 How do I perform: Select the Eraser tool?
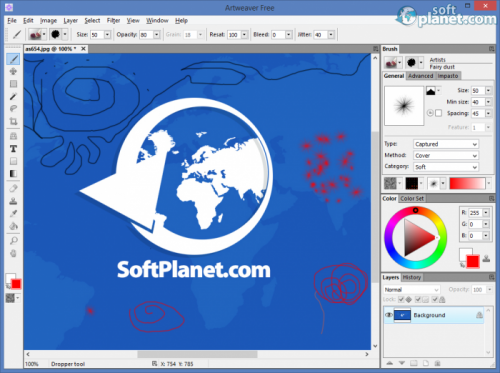point(13,188)
